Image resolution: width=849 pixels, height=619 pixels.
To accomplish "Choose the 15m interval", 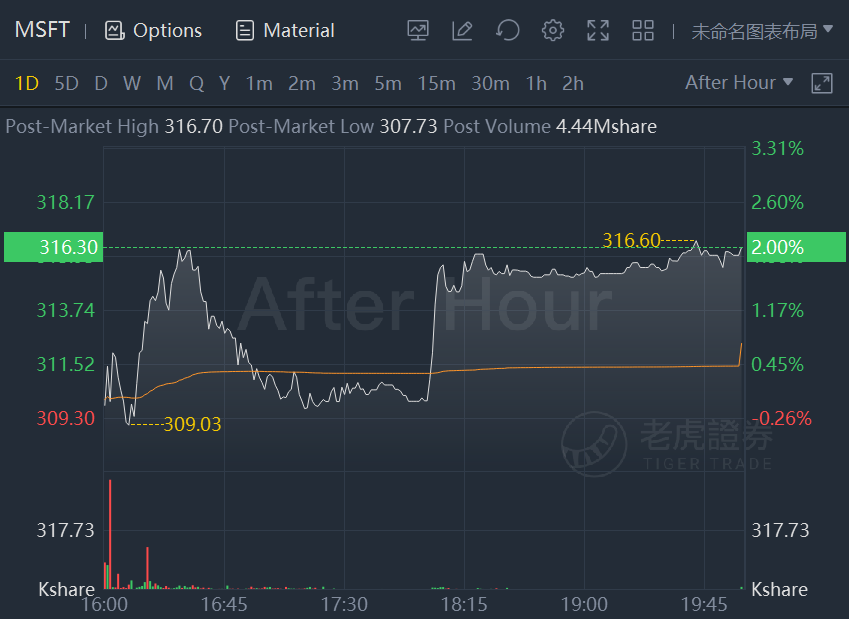I will [x=436, y=83].
